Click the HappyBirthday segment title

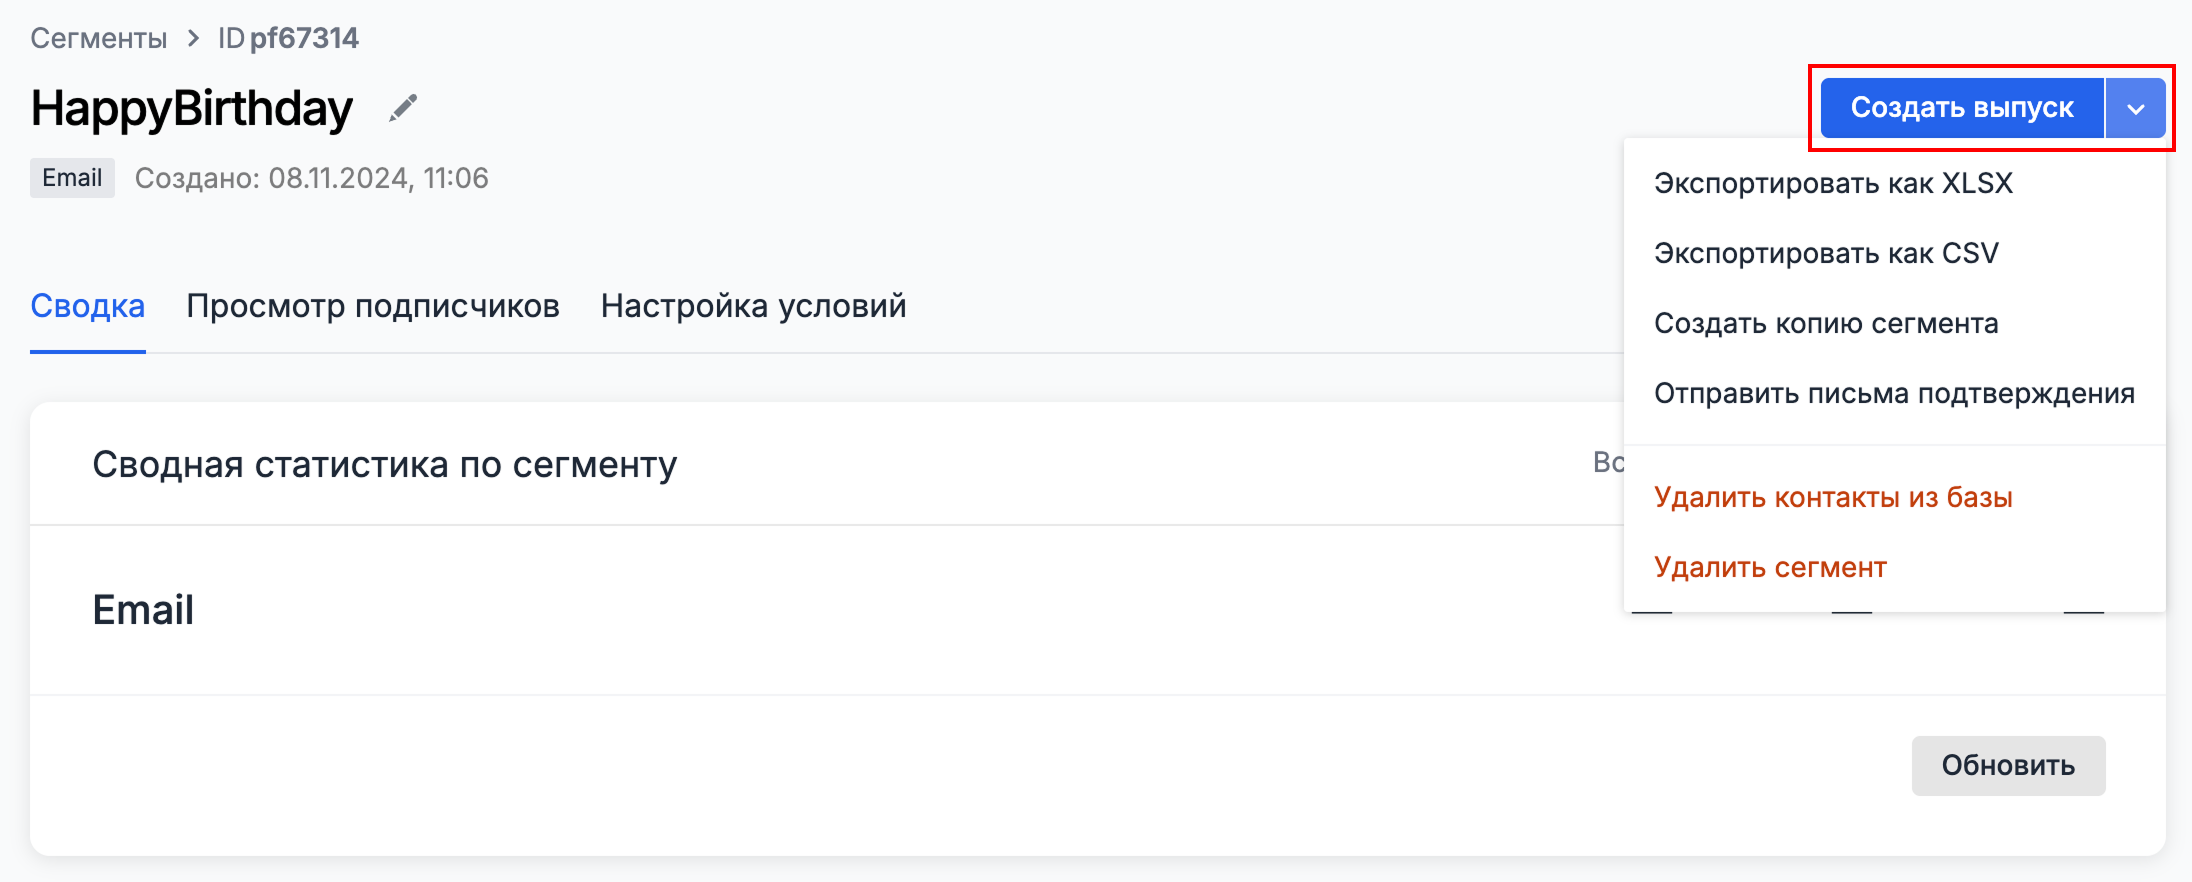click(192, 108)
